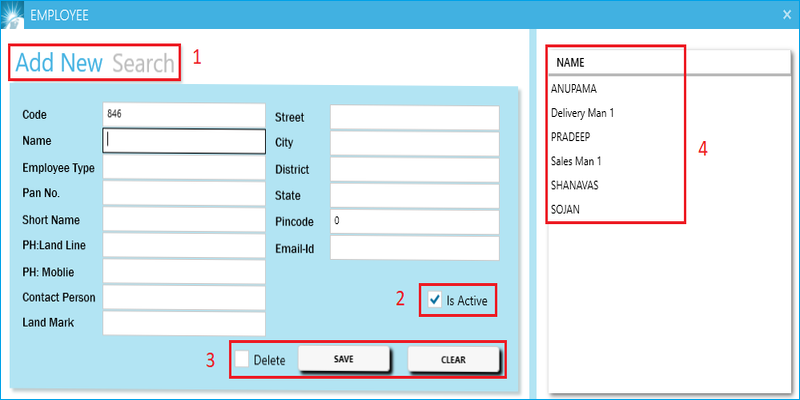Focus the Name text field
The width and height of the screenshot is (800, 400).
(183, 141)
